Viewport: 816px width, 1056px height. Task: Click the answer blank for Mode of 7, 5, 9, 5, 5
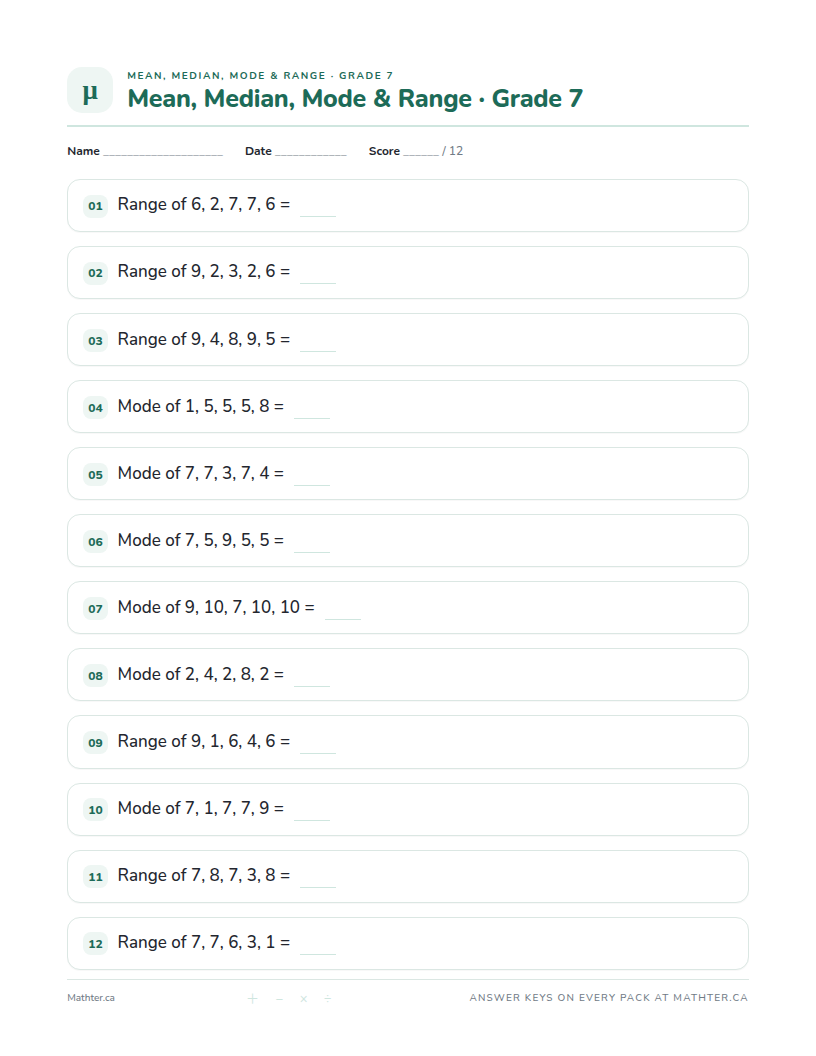point(312,541)
